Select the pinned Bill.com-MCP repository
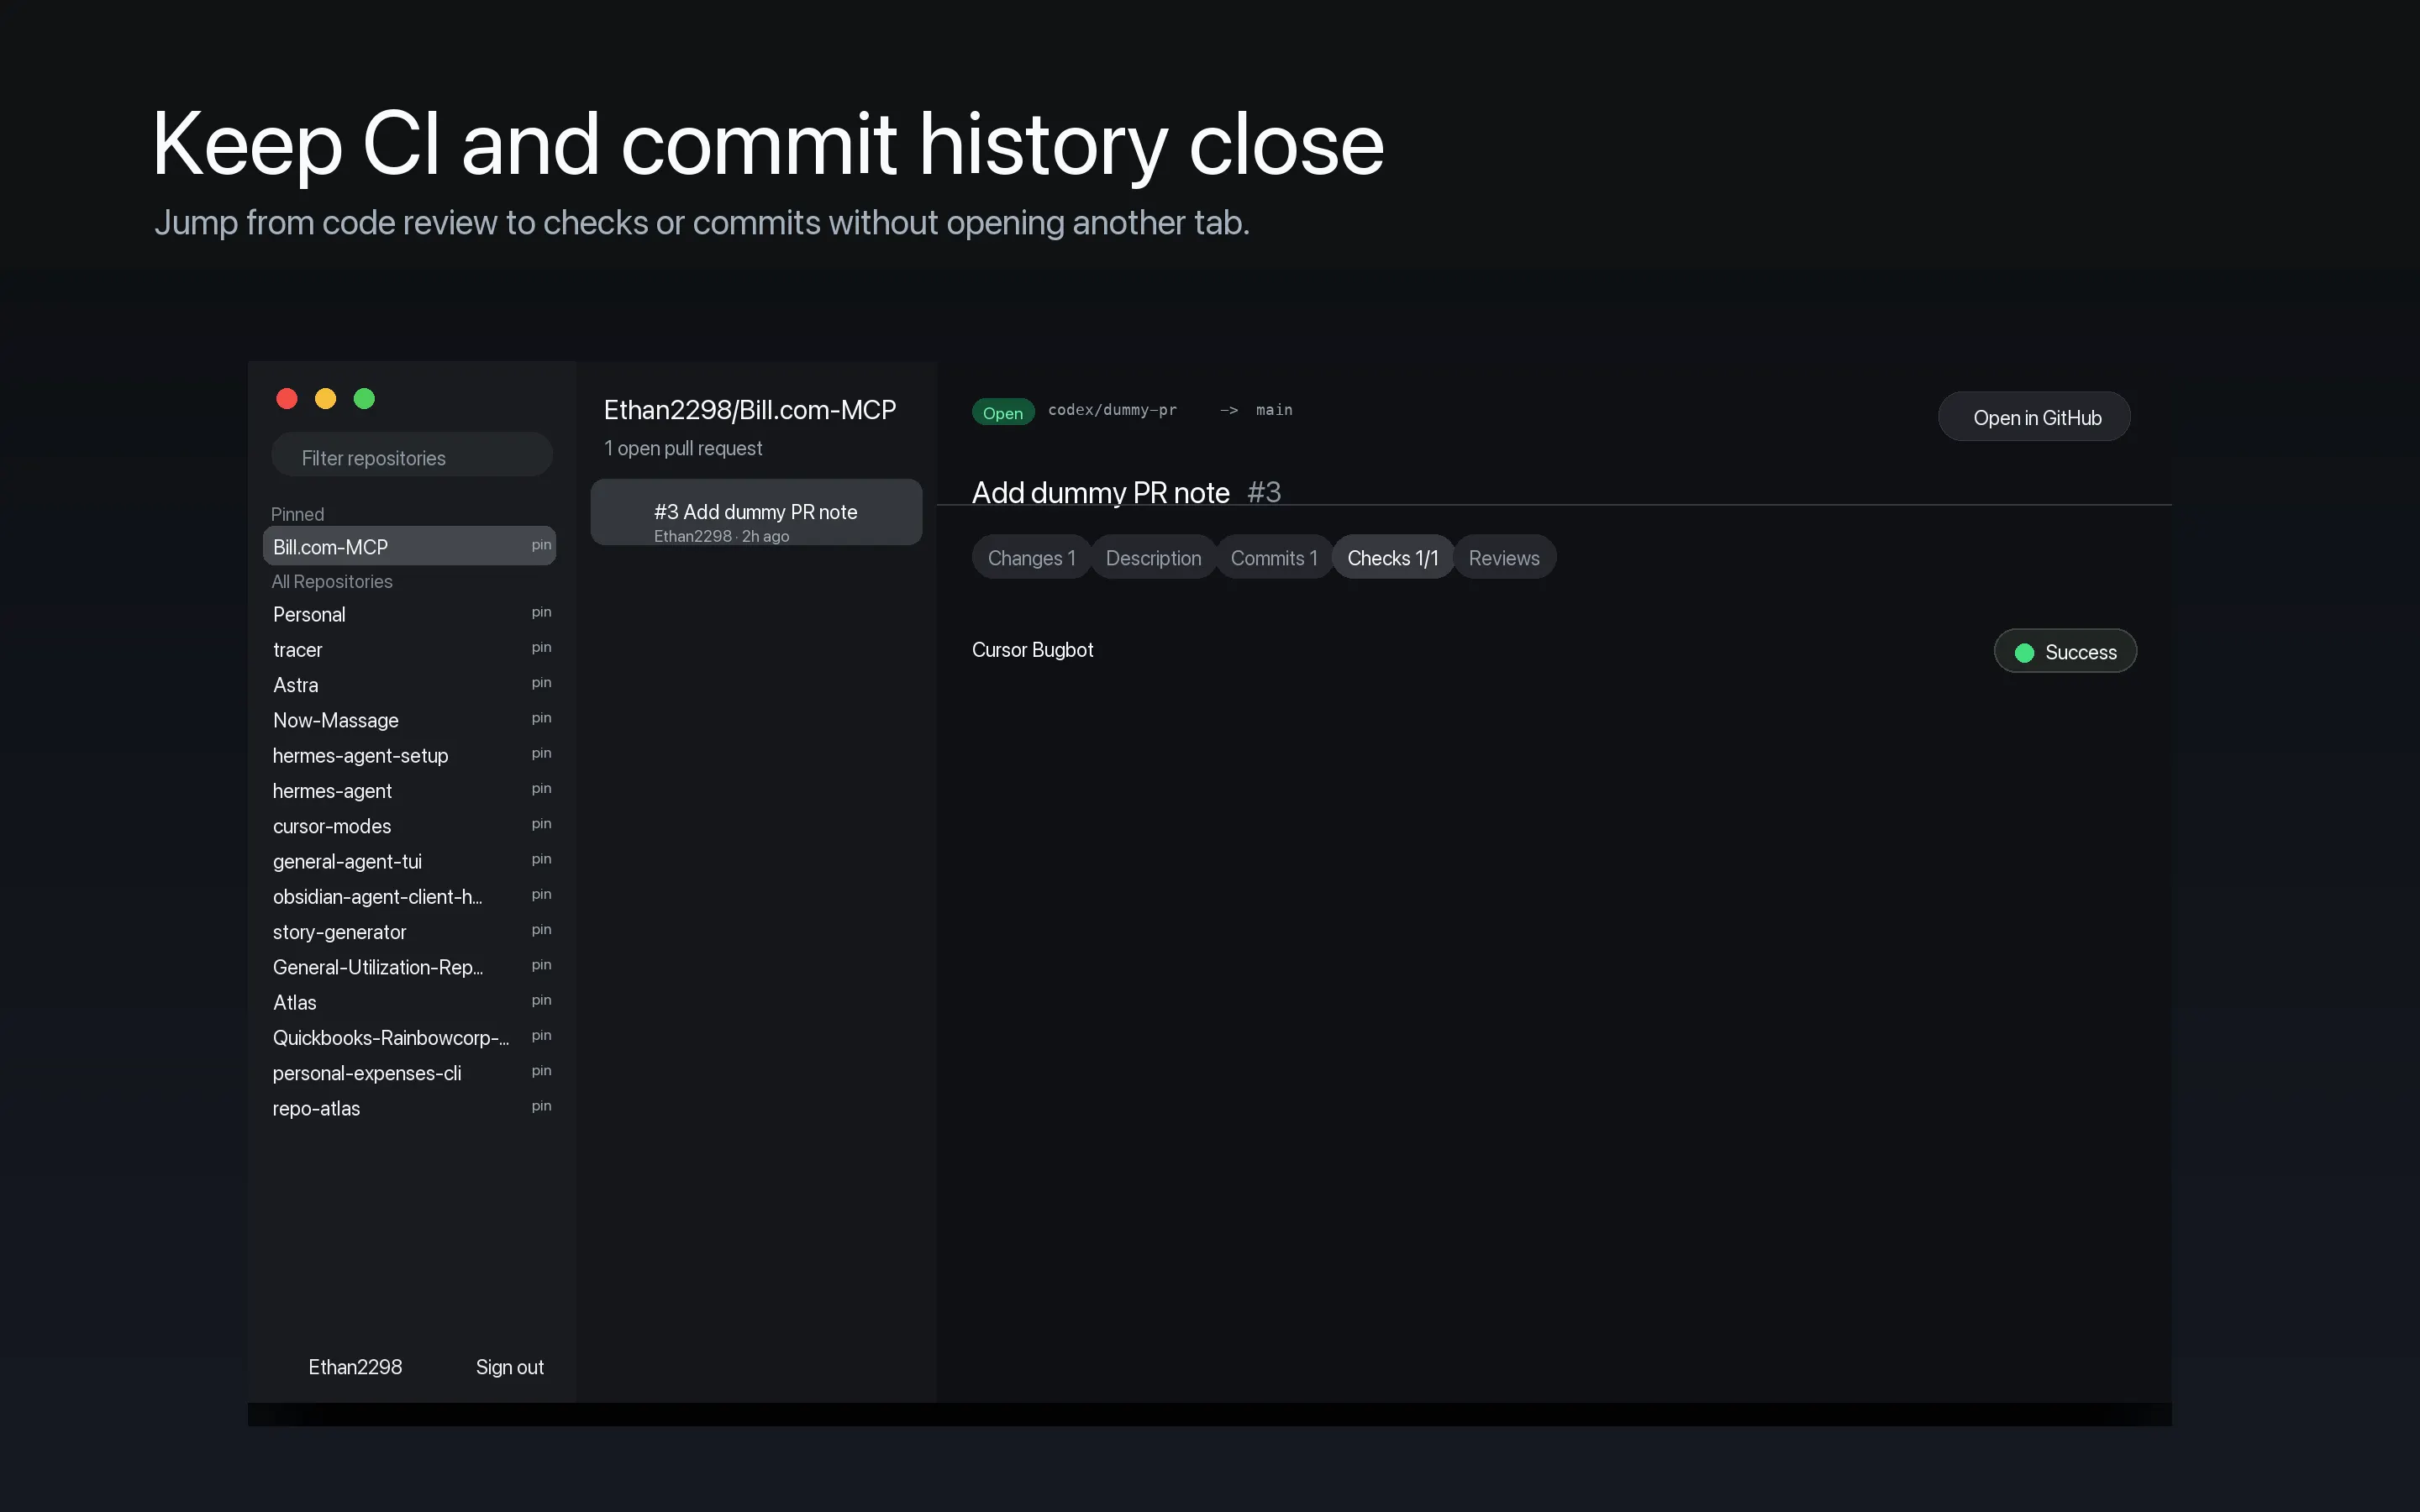The width and height of the screenshot is (2420, 1512). tap(409, 546)
